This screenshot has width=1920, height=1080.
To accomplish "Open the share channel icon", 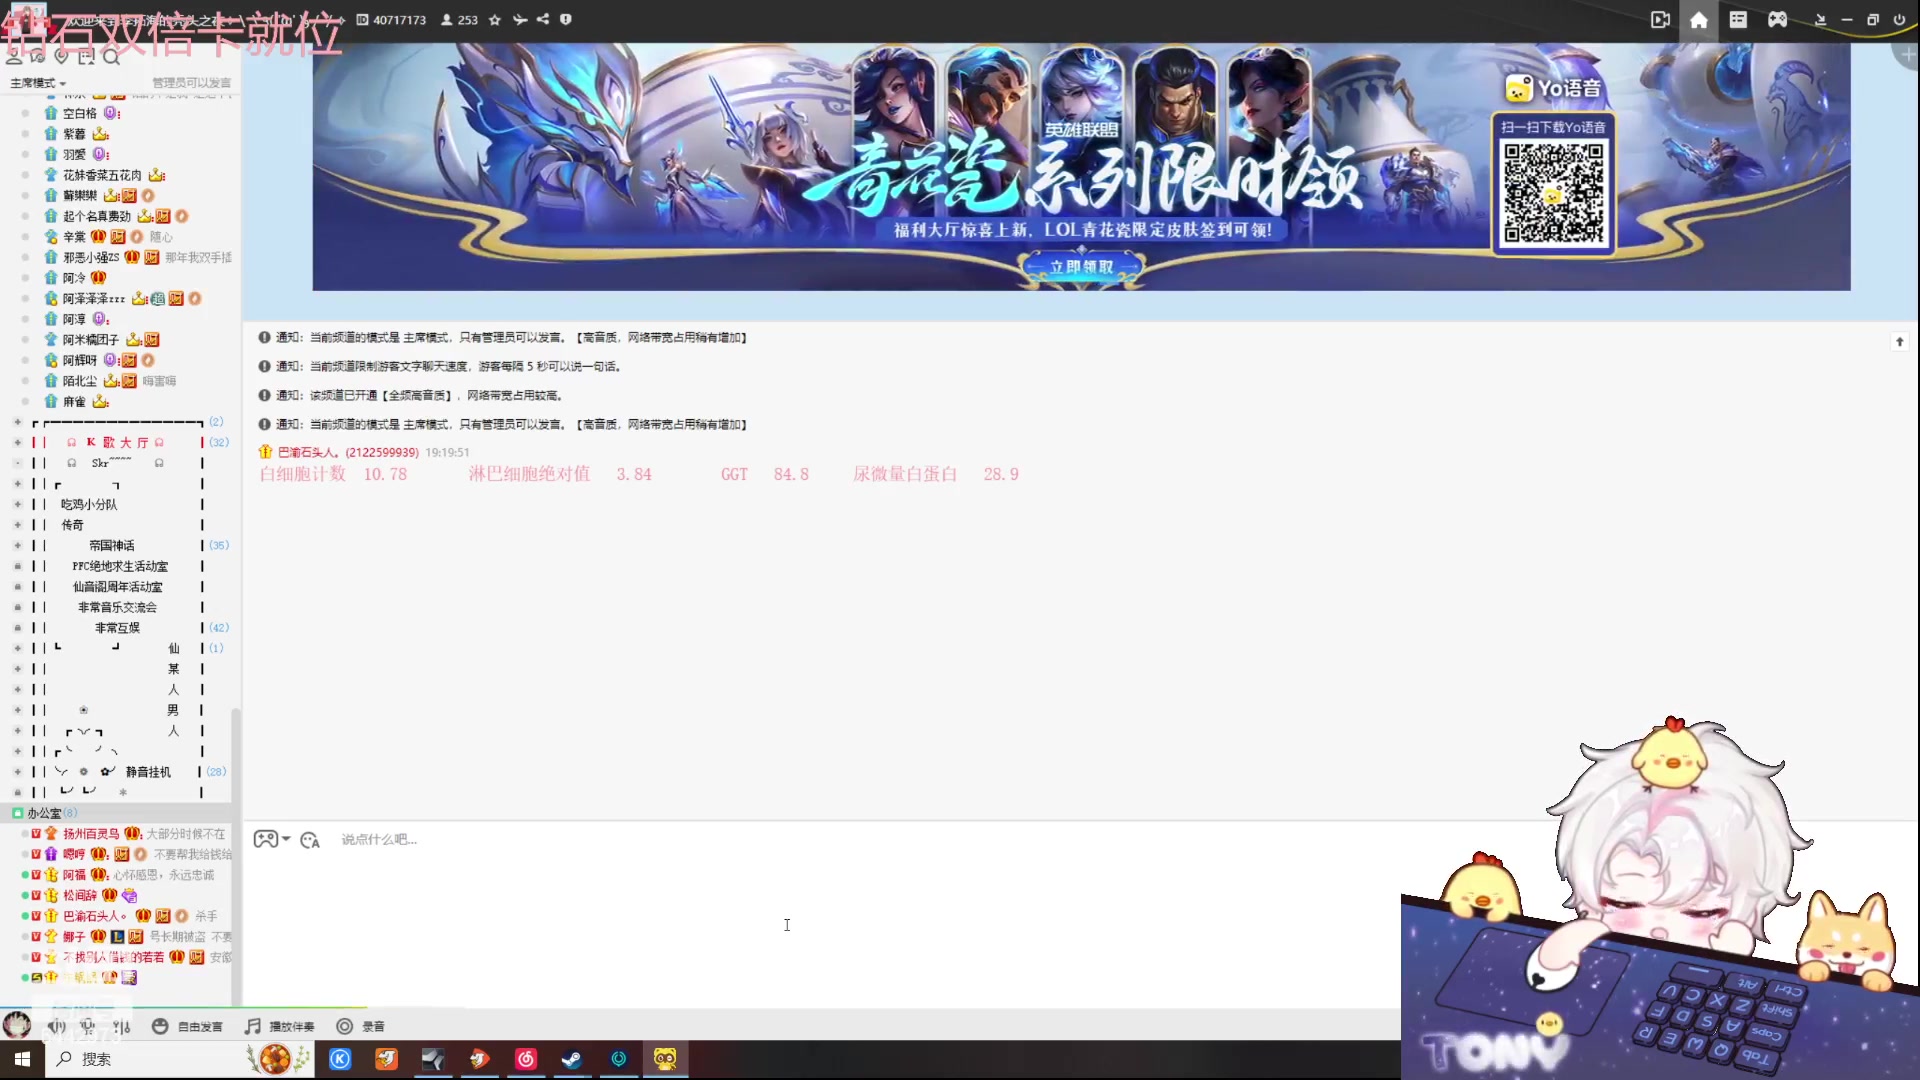I will click(543, 19).
